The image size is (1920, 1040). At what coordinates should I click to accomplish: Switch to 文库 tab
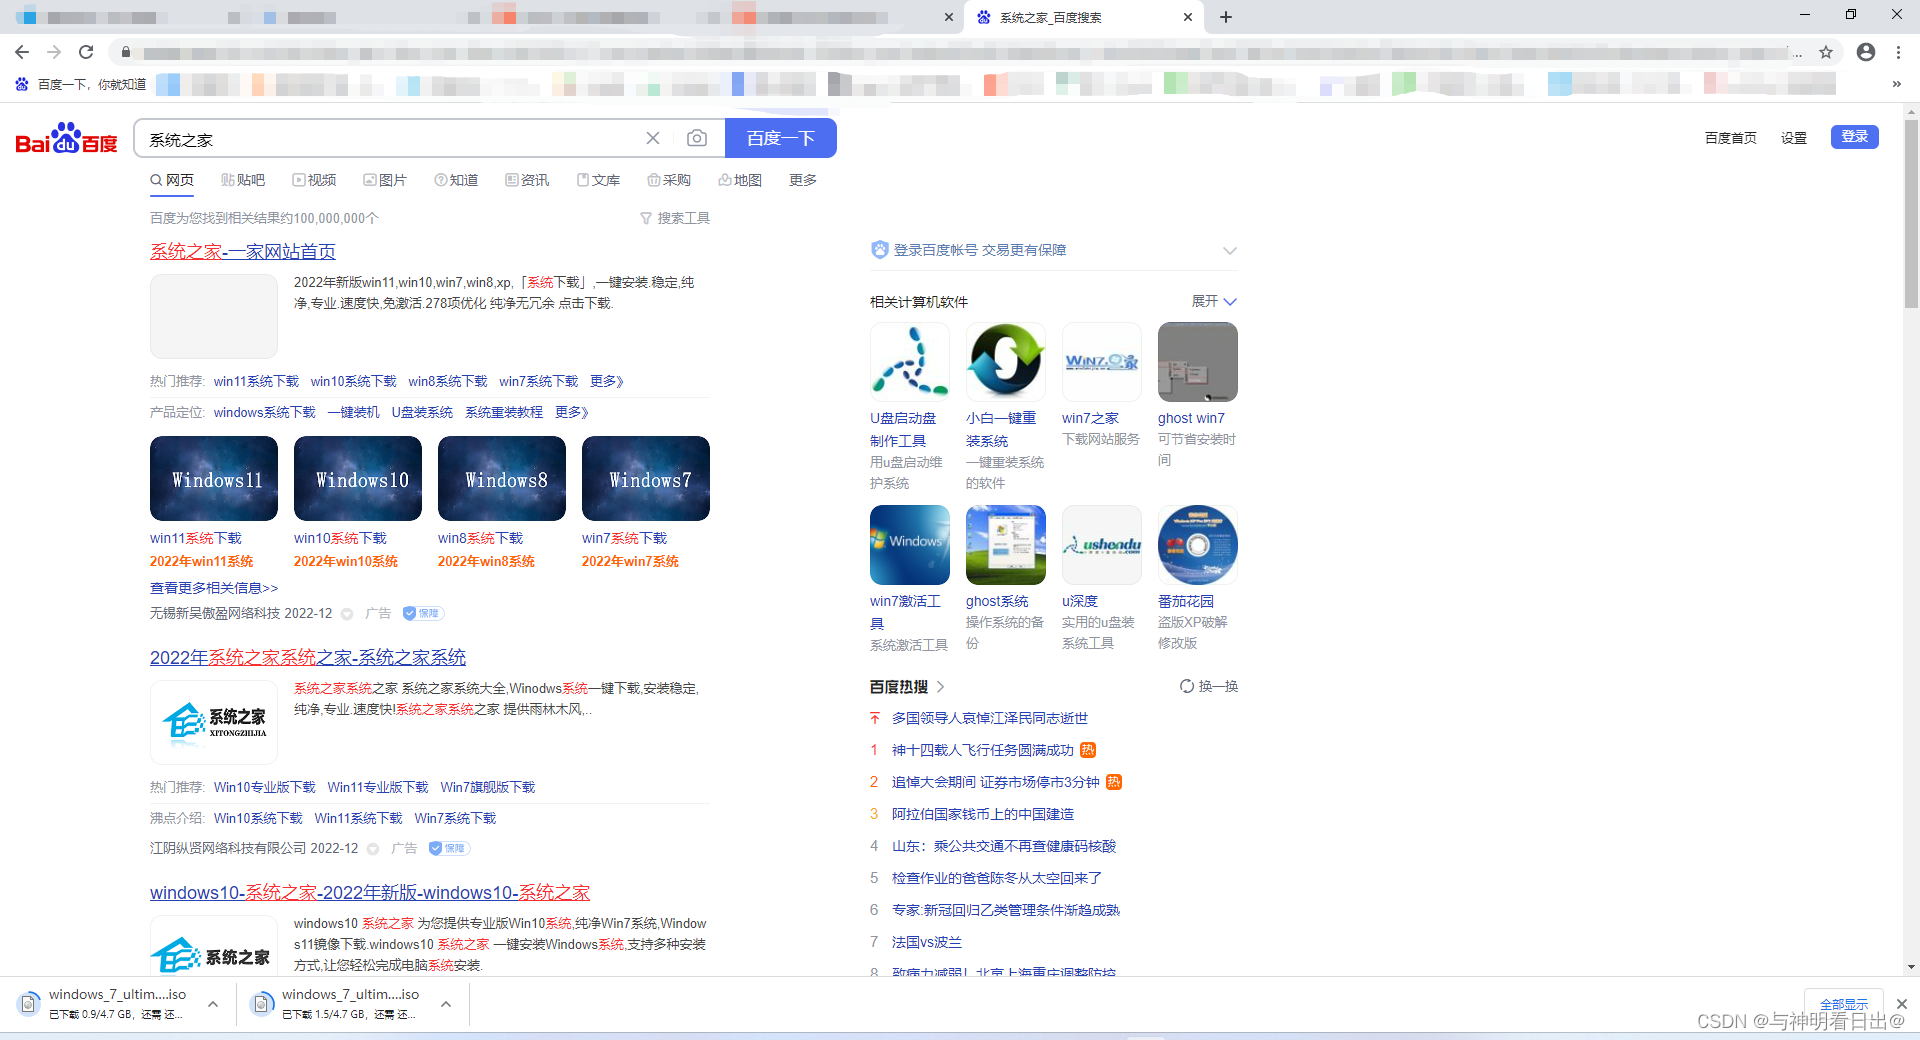point(598,180)
